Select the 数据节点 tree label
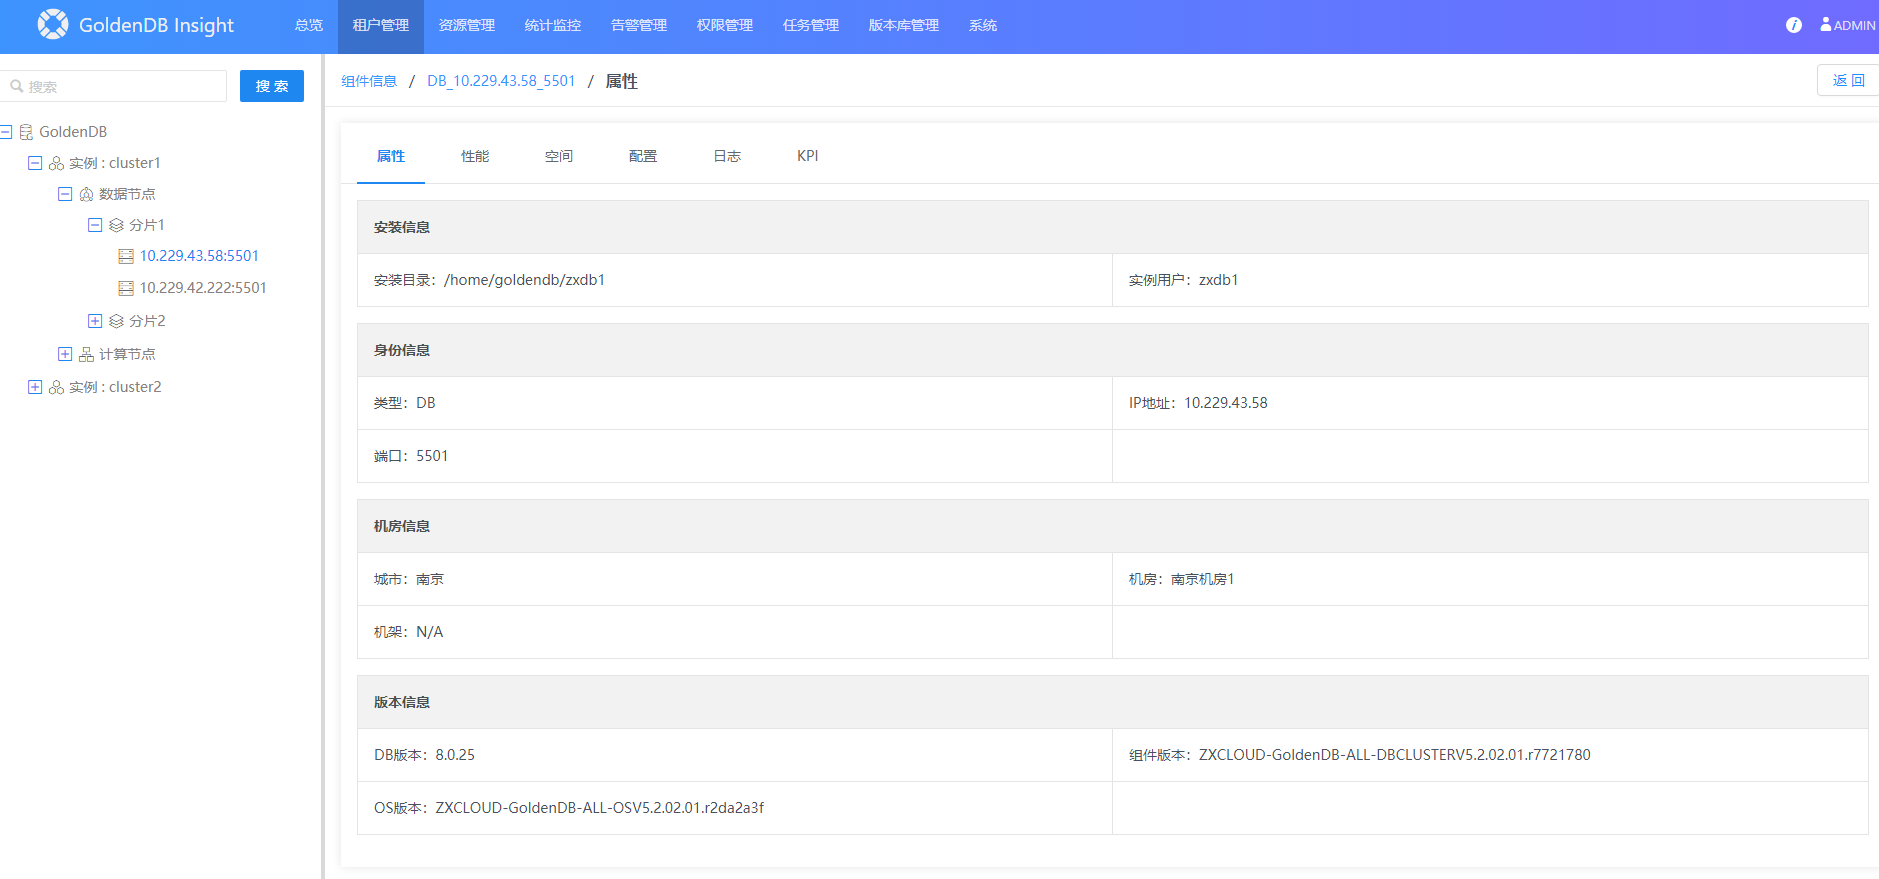Screen dimensions: 1879x879 coord(127,194)
